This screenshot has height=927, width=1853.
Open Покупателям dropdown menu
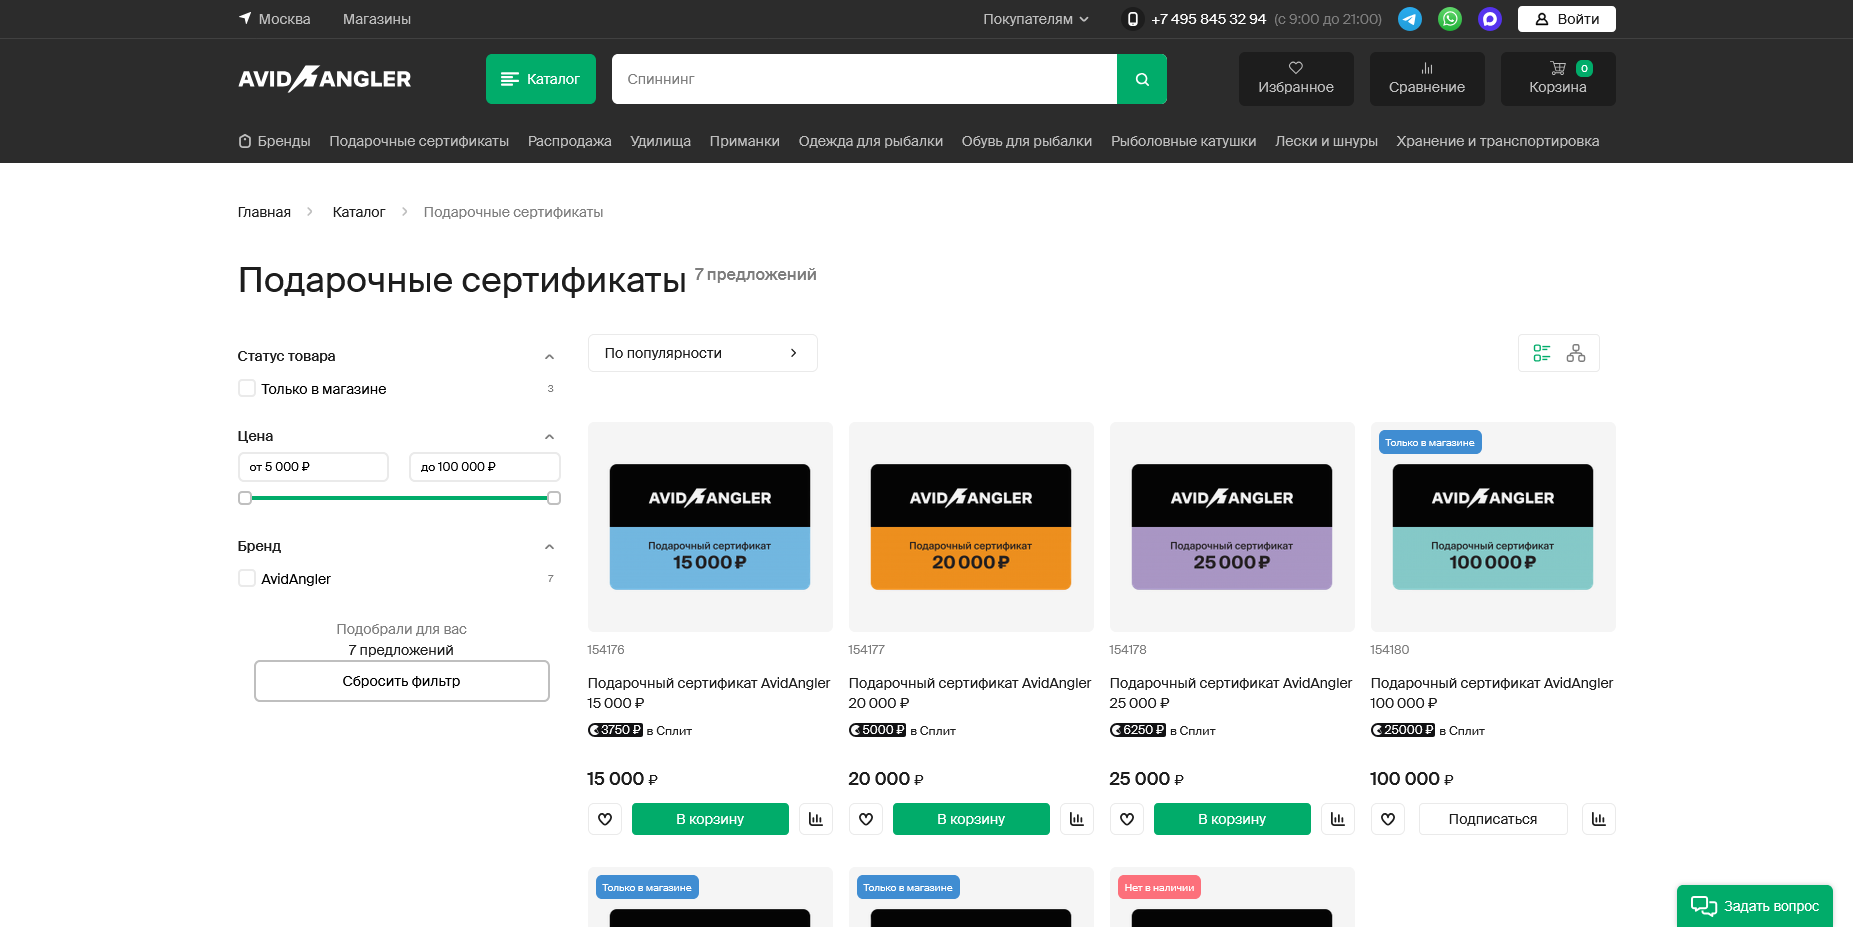click(x=1036, y=19)
